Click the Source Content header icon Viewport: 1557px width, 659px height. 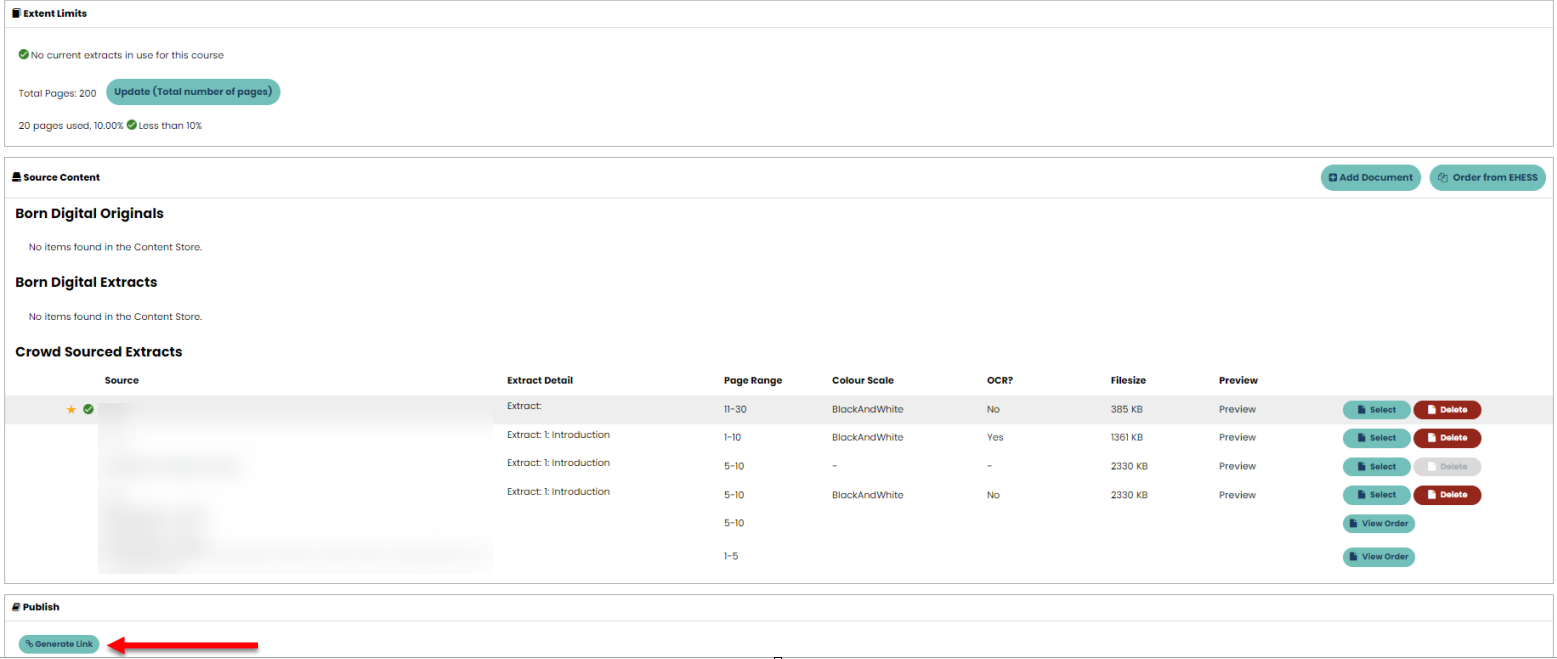16,178
